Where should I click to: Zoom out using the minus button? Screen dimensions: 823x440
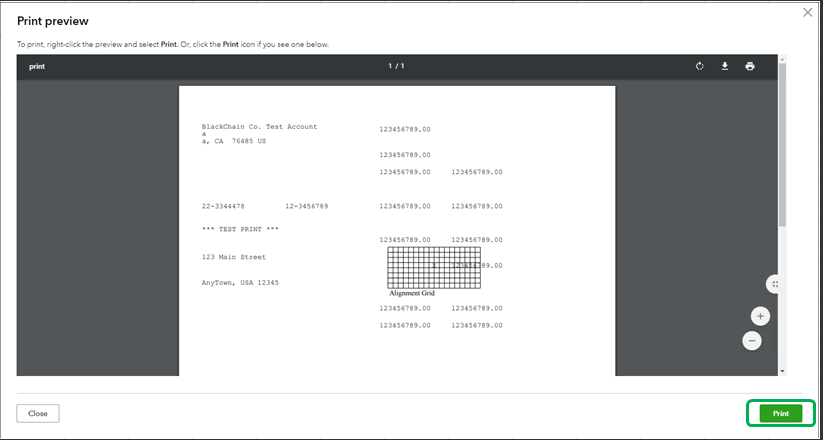(752, 341)
